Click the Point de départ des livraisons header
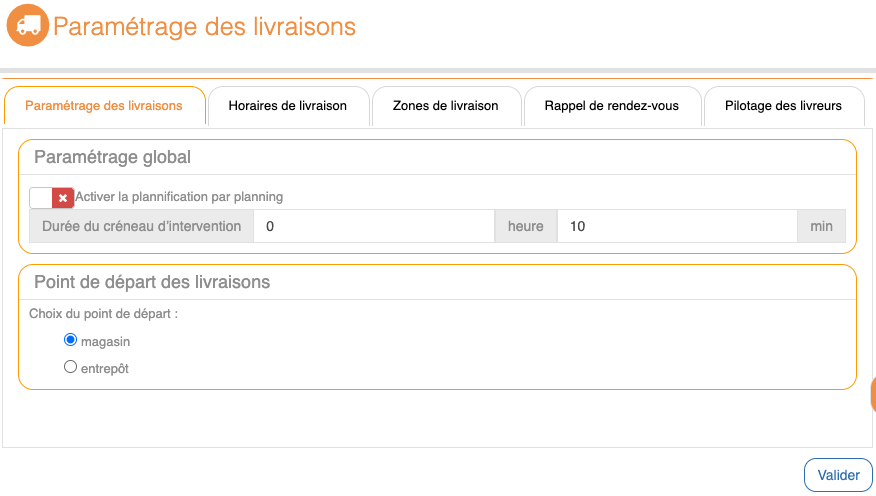 [152, 282]
